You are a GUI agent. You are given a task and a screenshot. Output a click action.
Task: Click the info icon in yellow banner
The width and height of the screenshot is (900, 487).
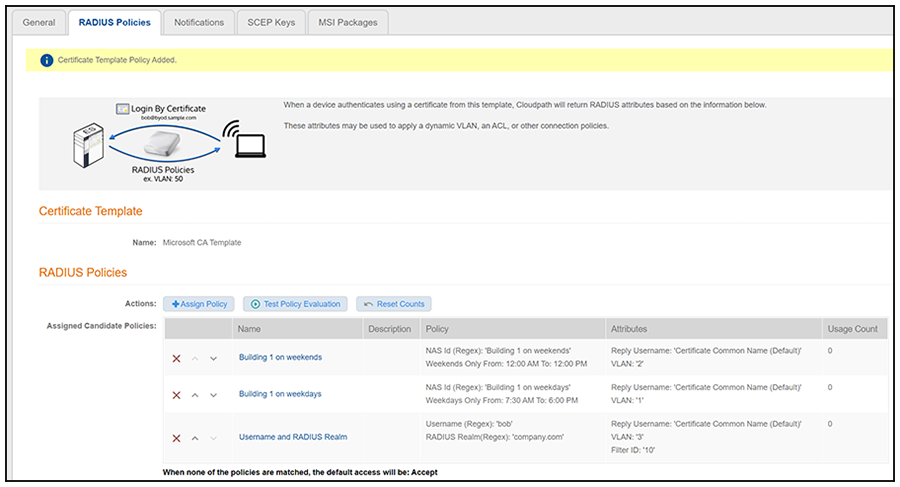46,60
